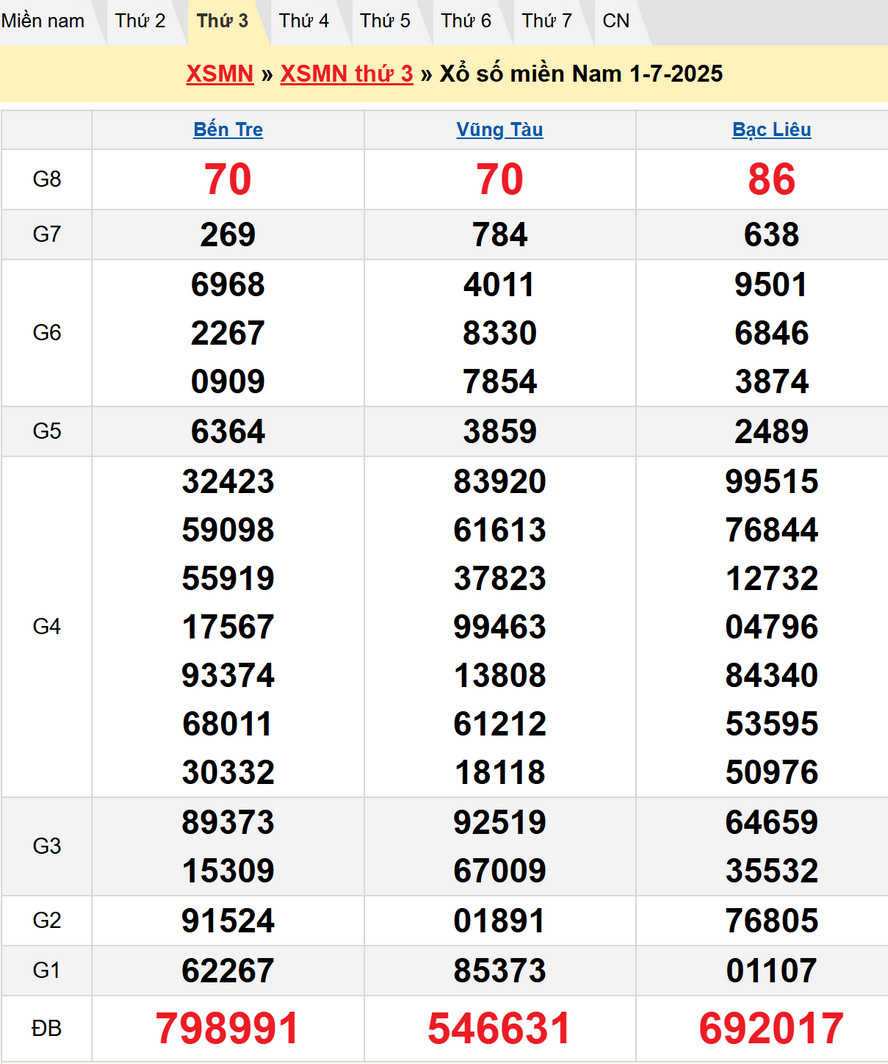Click the special prize number 546631
Screen dimensions: 888x1064
(500, 1028)
